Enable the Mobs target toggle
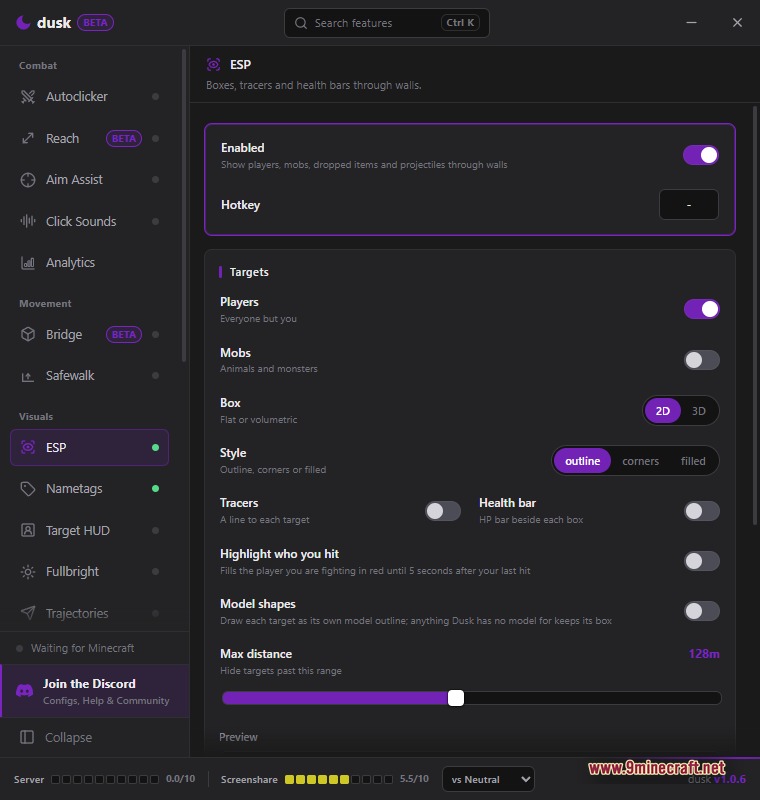 pos(702,360)
